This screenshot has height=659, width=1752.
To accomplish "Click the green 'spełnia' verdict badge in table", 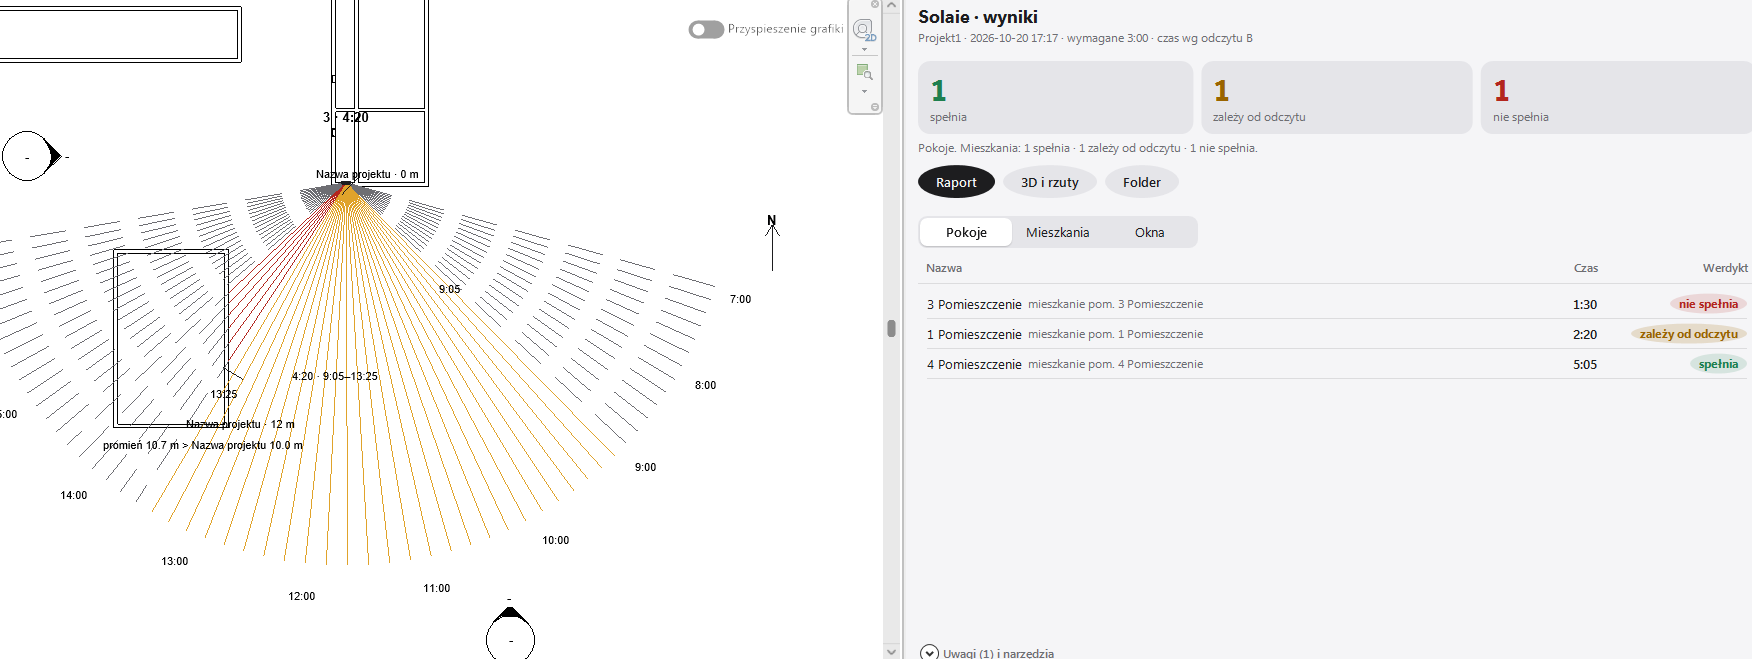I will [1718, 364].
